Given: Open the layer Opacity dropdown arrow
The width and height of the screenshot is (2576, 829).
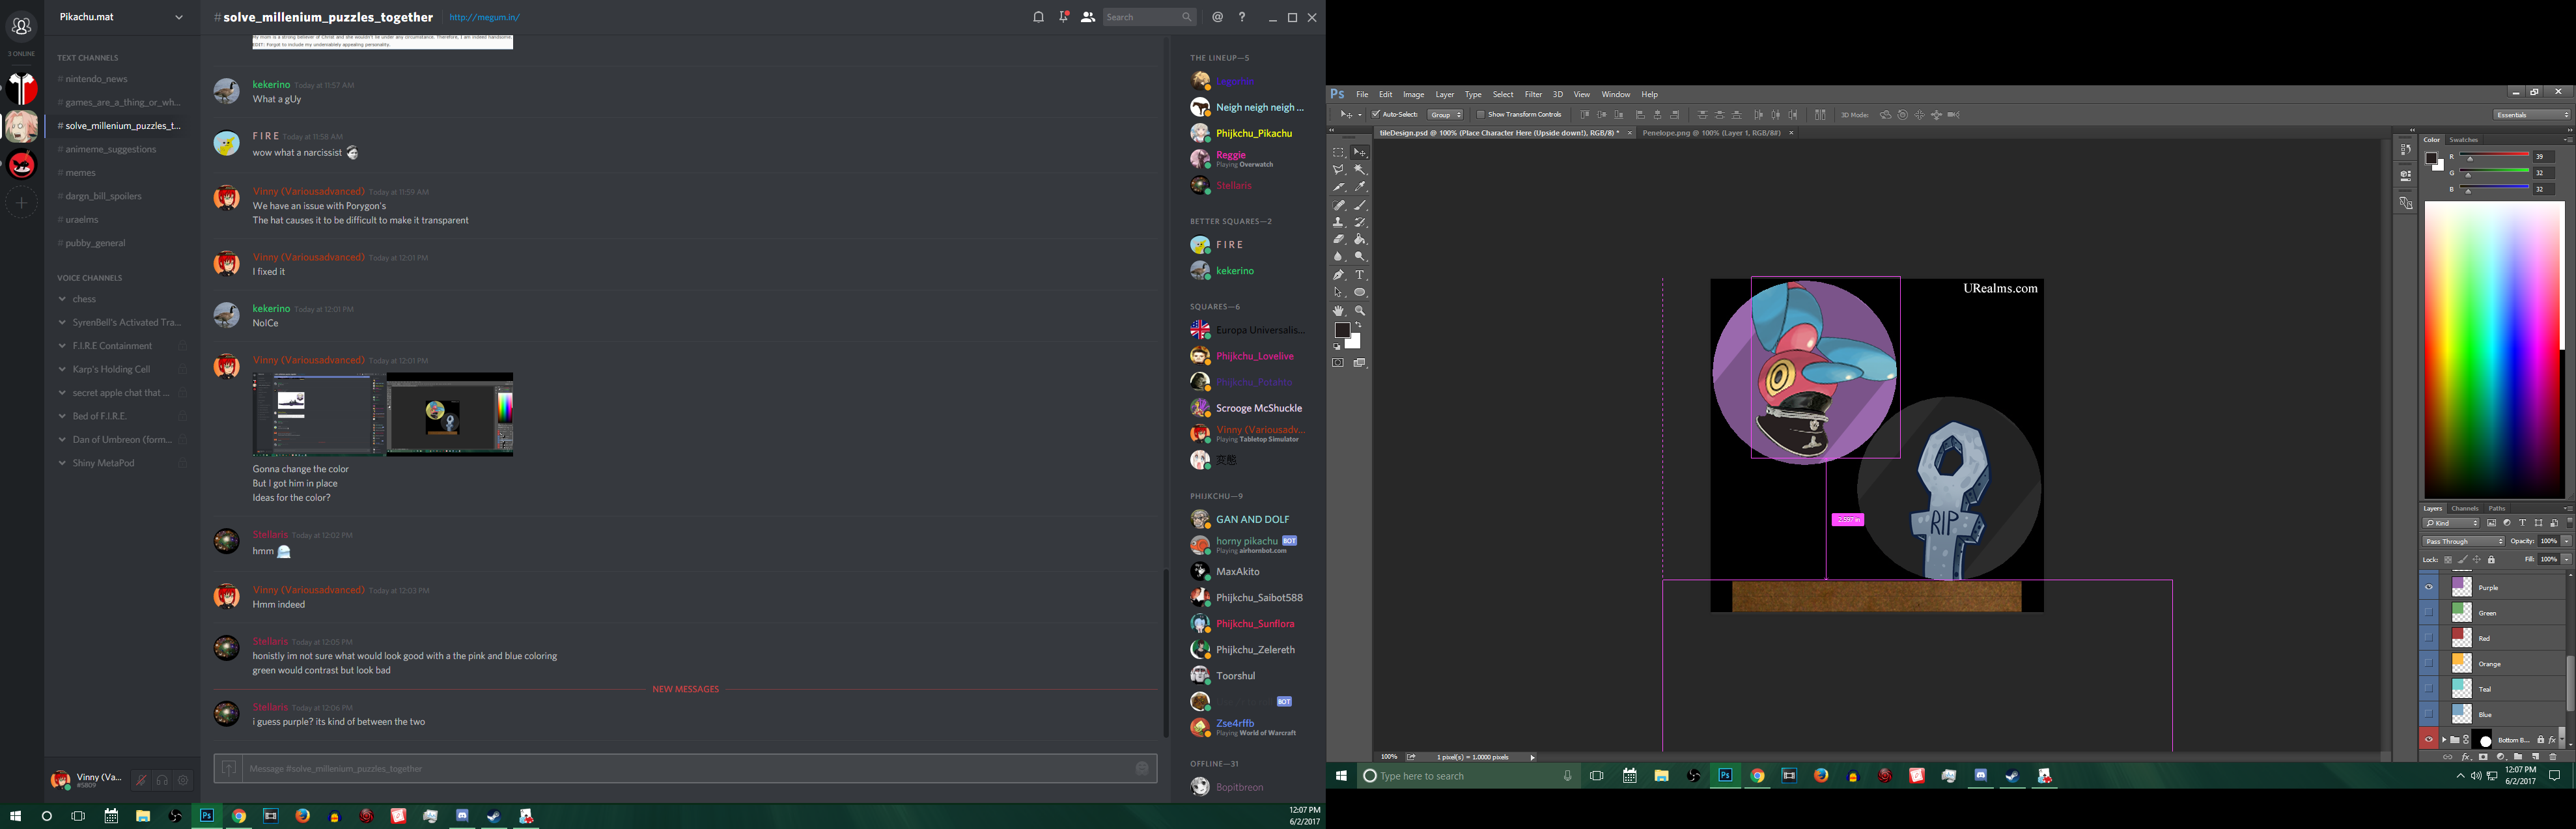Looking at the screenshot, I should tap(2566, 541).
